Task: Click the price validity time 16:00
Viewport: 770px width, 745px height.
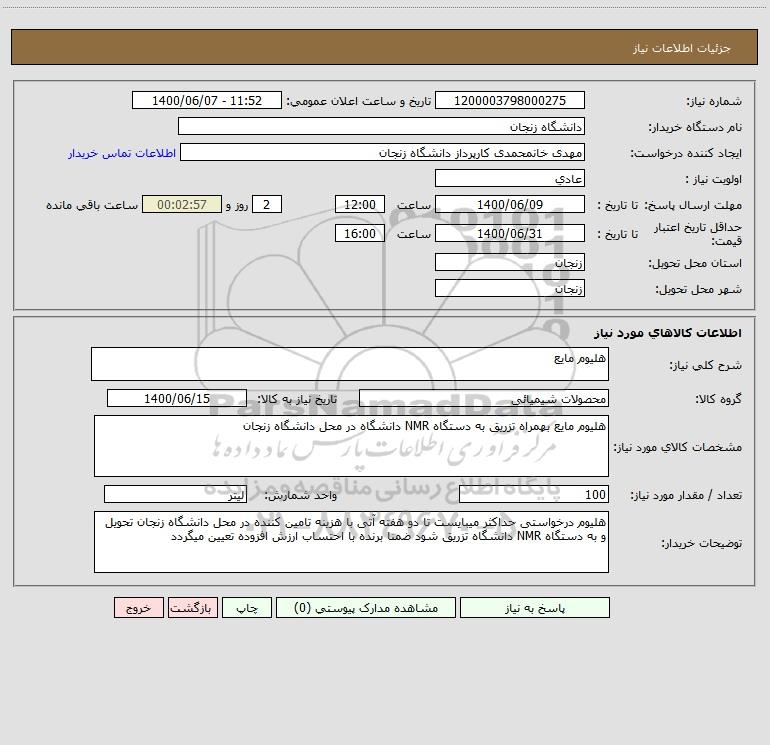Action: point(359,233)
